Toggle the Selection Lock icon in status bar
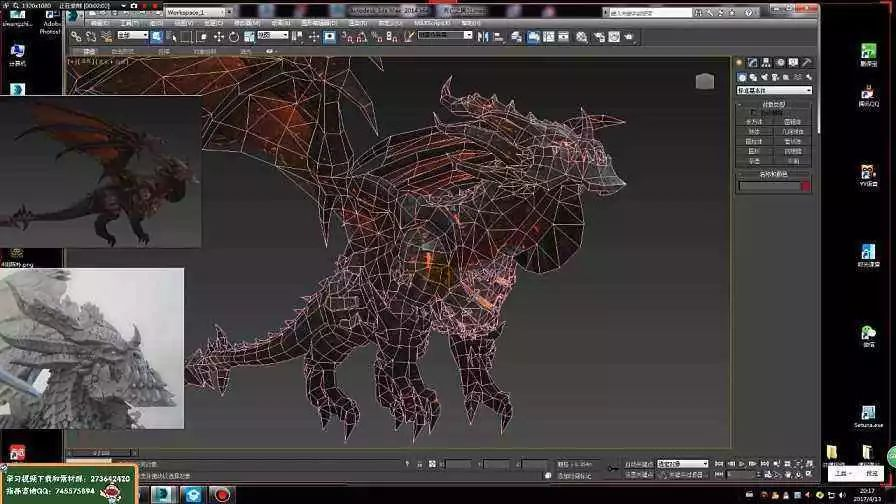The image size is (896, 504). click(x=420, y=465)
